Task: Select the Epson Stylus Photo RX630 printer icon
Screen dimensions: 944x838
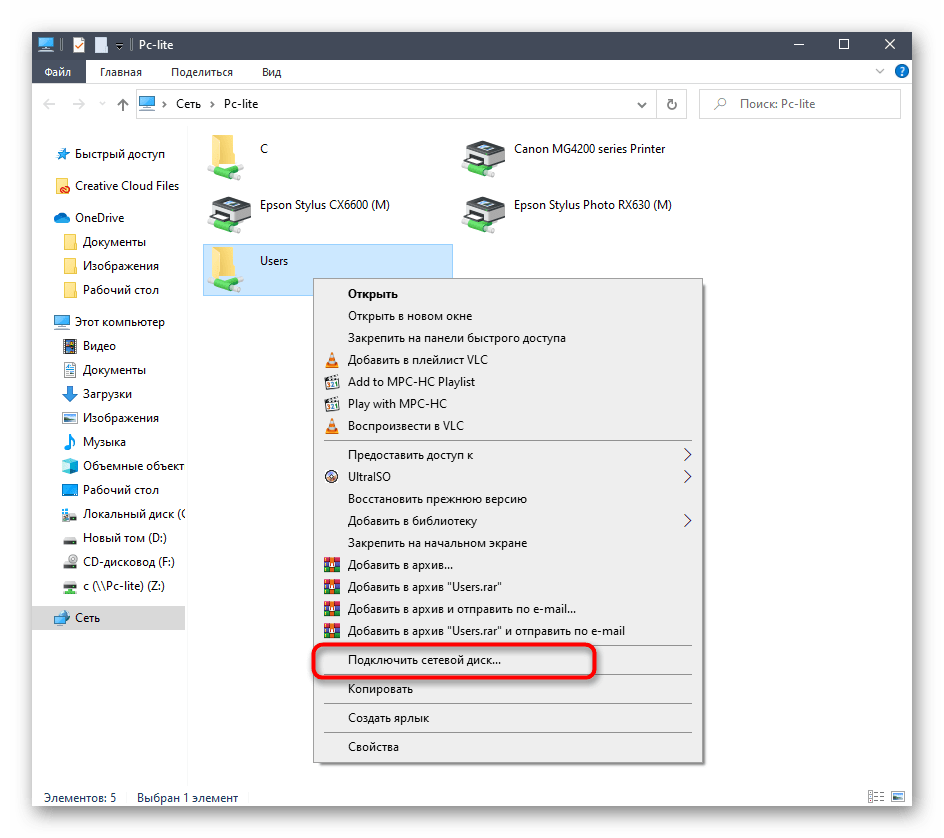Action: [484, 210]
